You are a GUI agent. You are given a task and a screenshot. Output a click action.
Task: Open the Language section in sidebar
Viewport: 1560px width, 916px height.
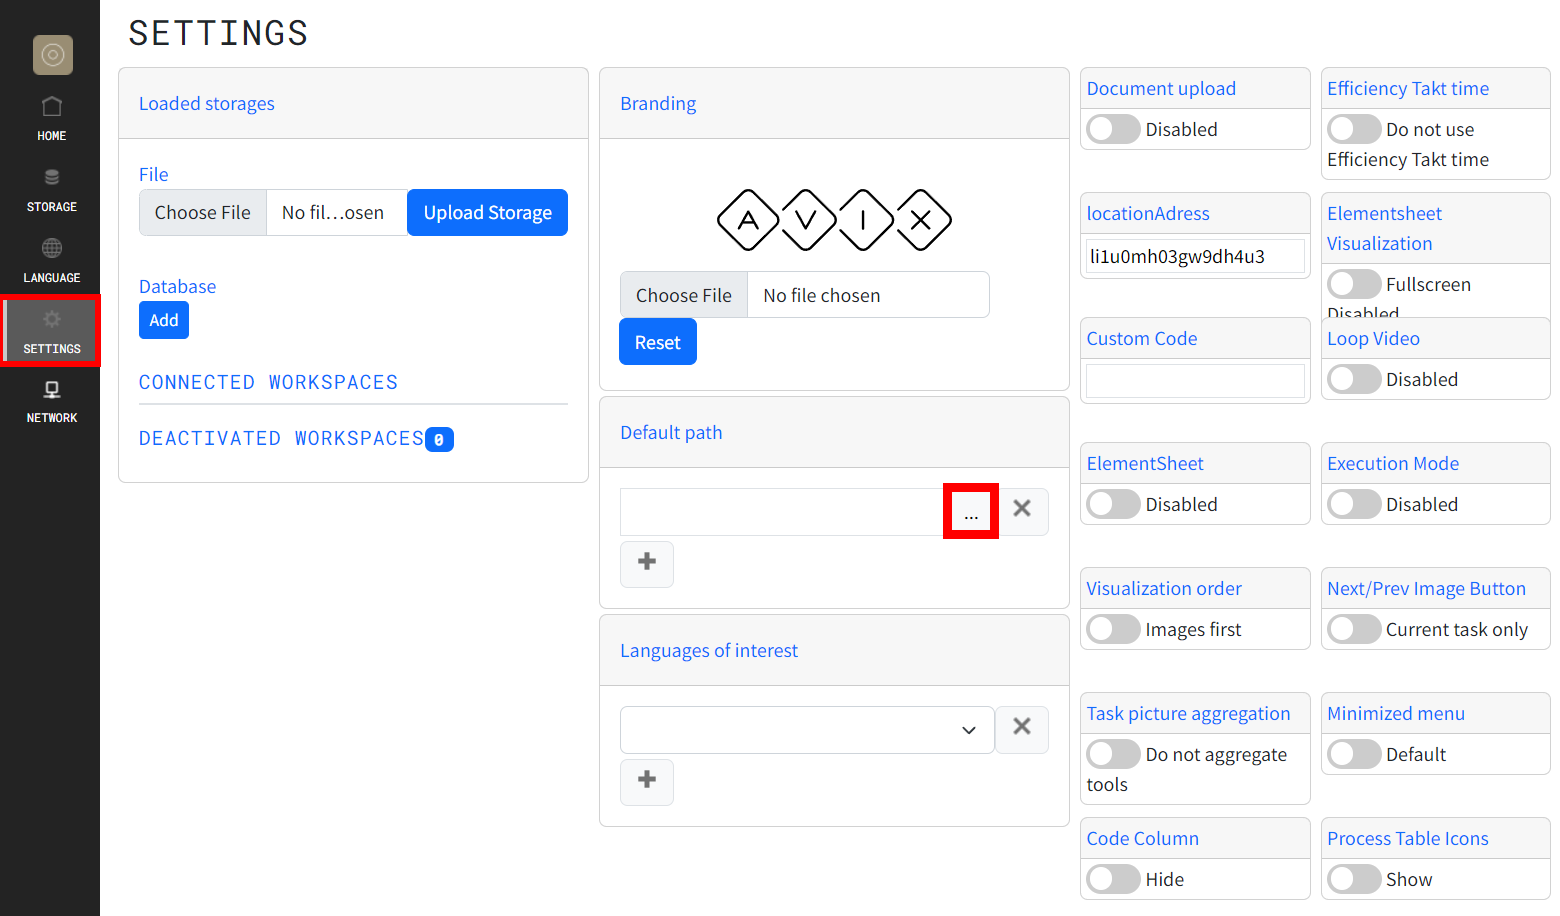pyautogui.click(x=52, y=260)
